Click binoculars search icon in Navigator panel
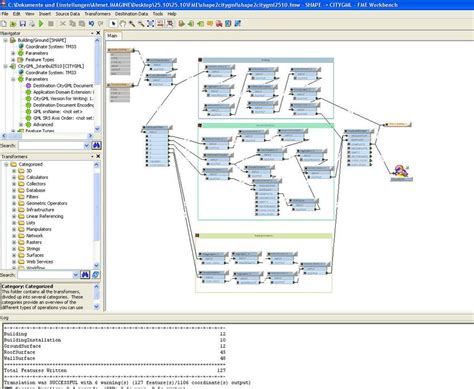Screen dimensions: 474x389 (96, 145)
